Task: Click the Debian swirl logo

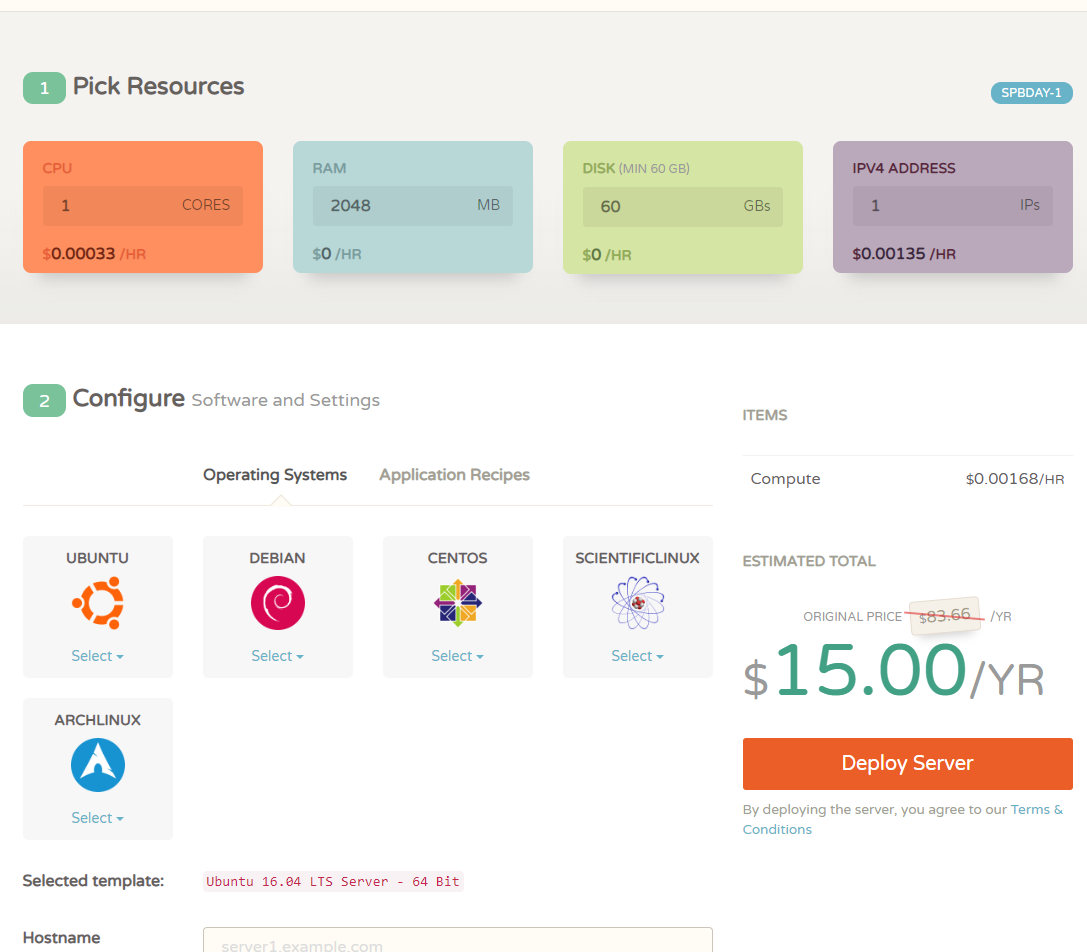Action: pyautogui.click(x=277, y=603)
